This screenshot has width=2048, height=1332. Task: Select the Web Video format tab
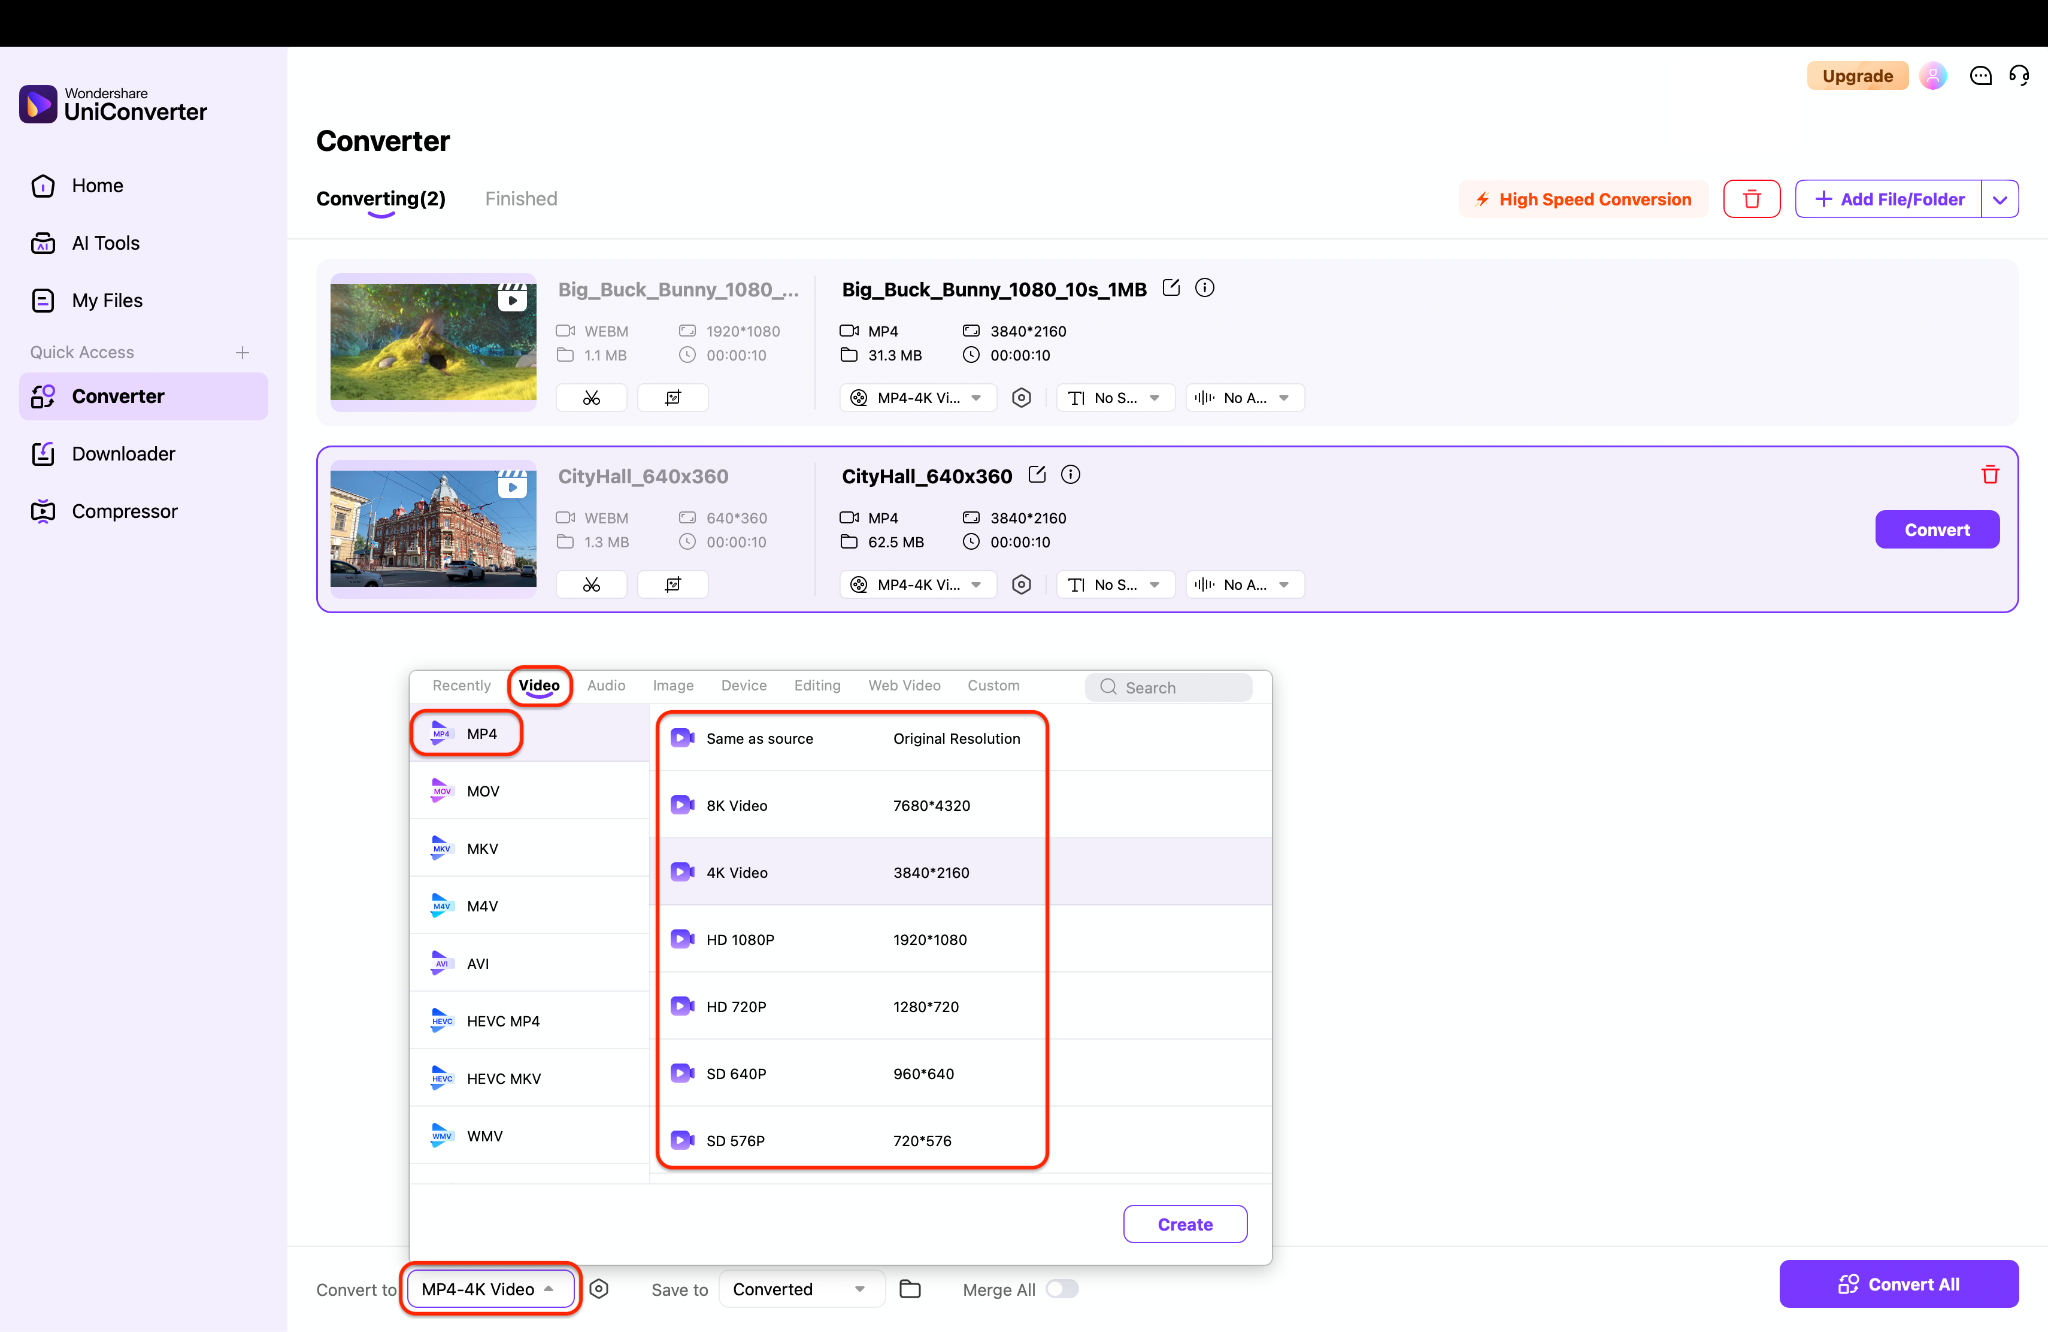pos(904,686)
